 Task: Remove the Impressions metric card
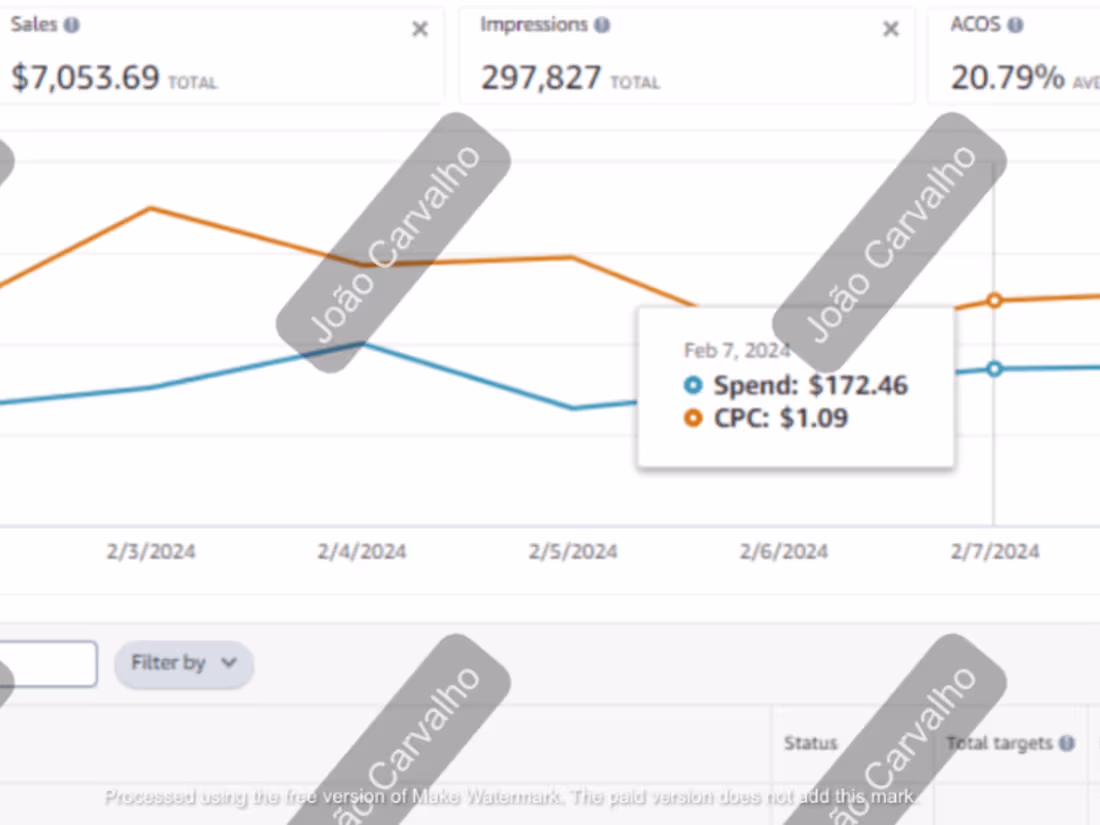coord(890,29)
